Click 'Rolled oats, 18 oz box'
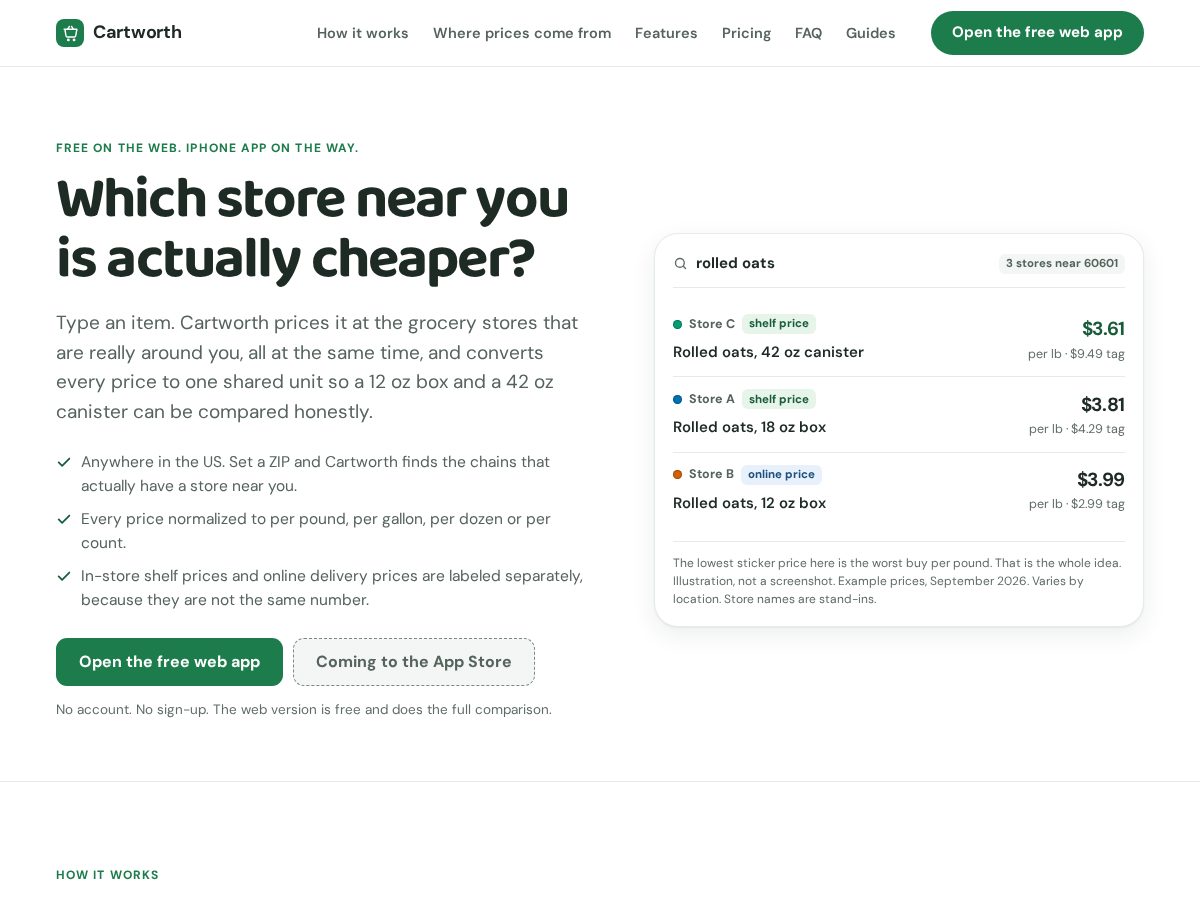 pos(749,427)
